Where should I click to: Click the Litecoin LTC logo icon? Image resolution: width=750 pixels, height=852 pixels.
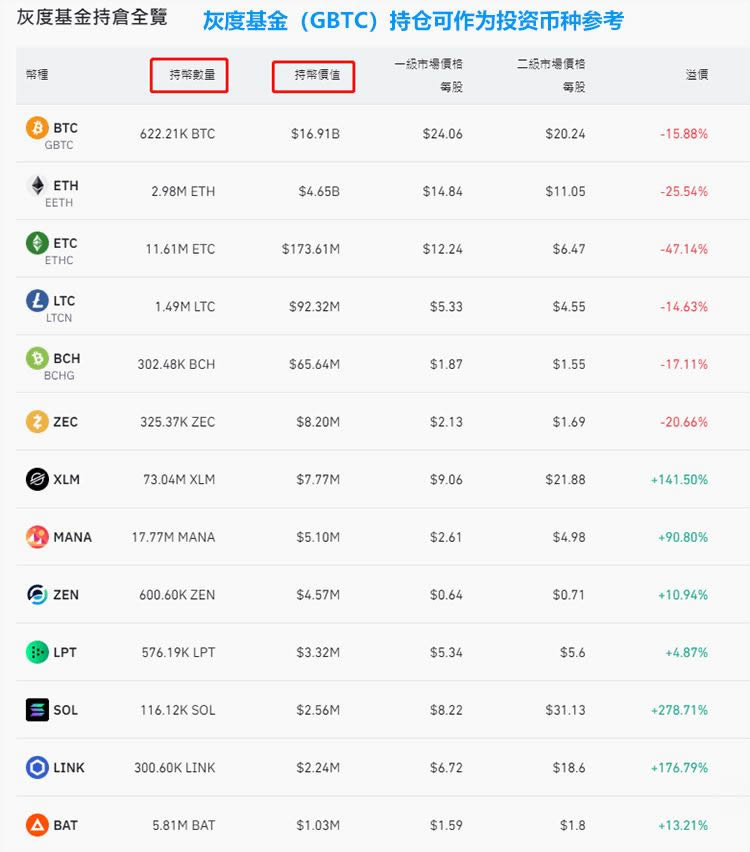[36, 301]
